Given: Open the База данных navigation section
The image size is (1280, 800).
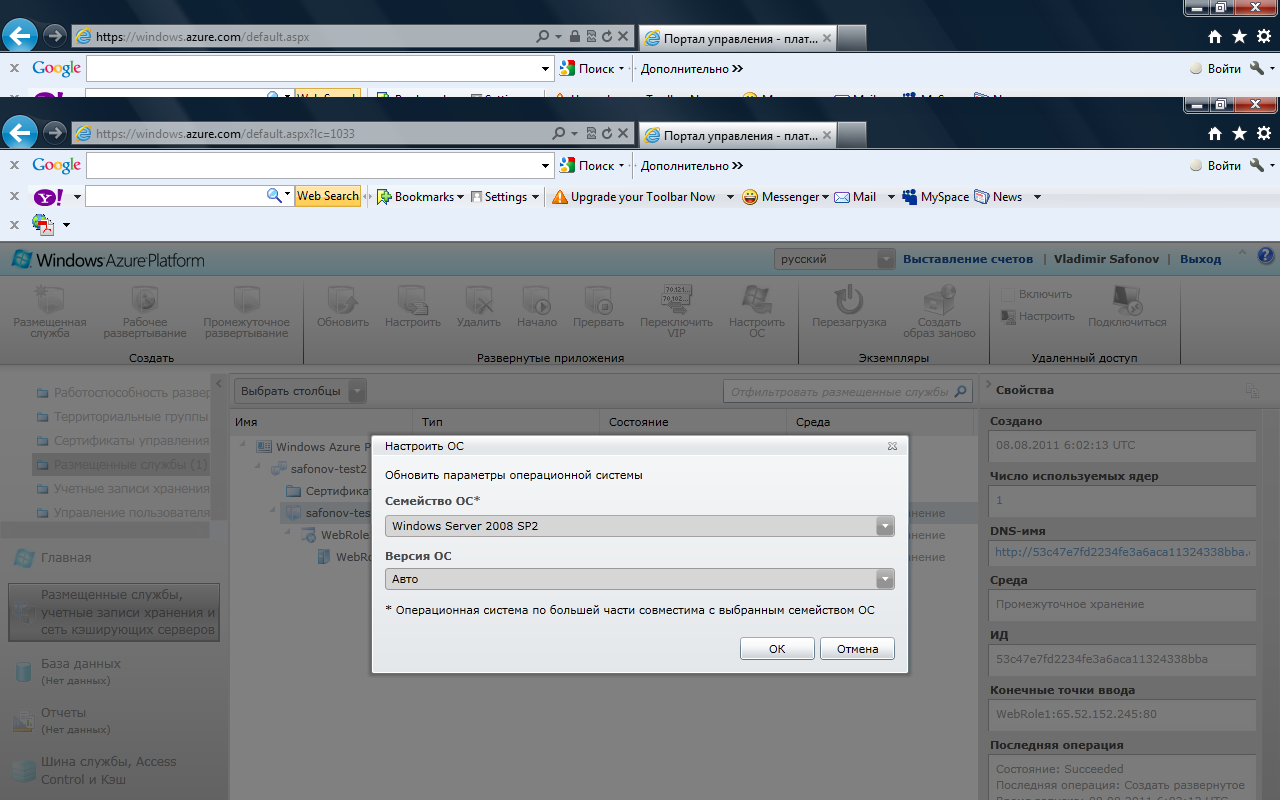Looking at the screenshot, I should point(67,670).
